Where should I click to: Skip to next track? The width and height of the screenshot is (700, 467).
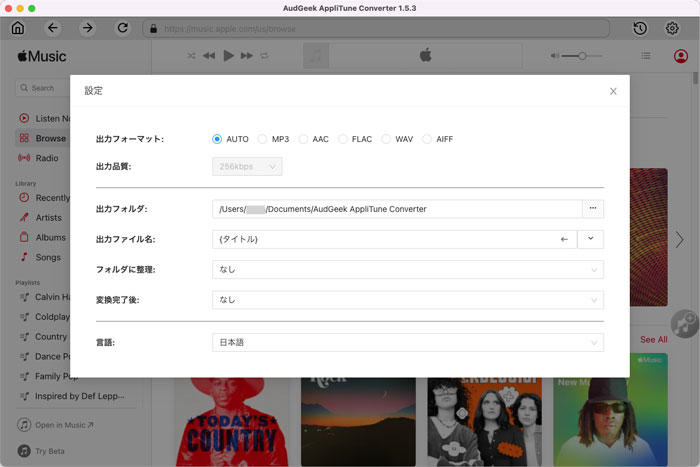(246, 56)
